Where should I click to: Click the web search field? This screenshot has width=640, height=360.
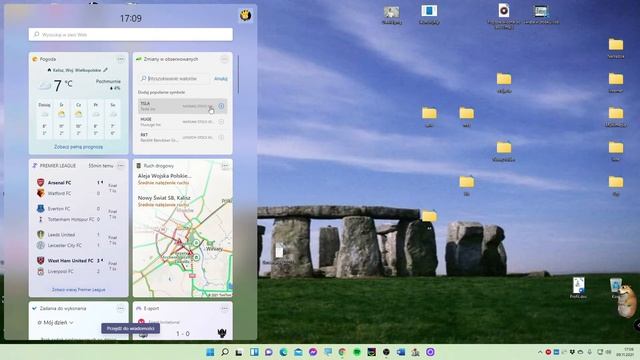131,35
